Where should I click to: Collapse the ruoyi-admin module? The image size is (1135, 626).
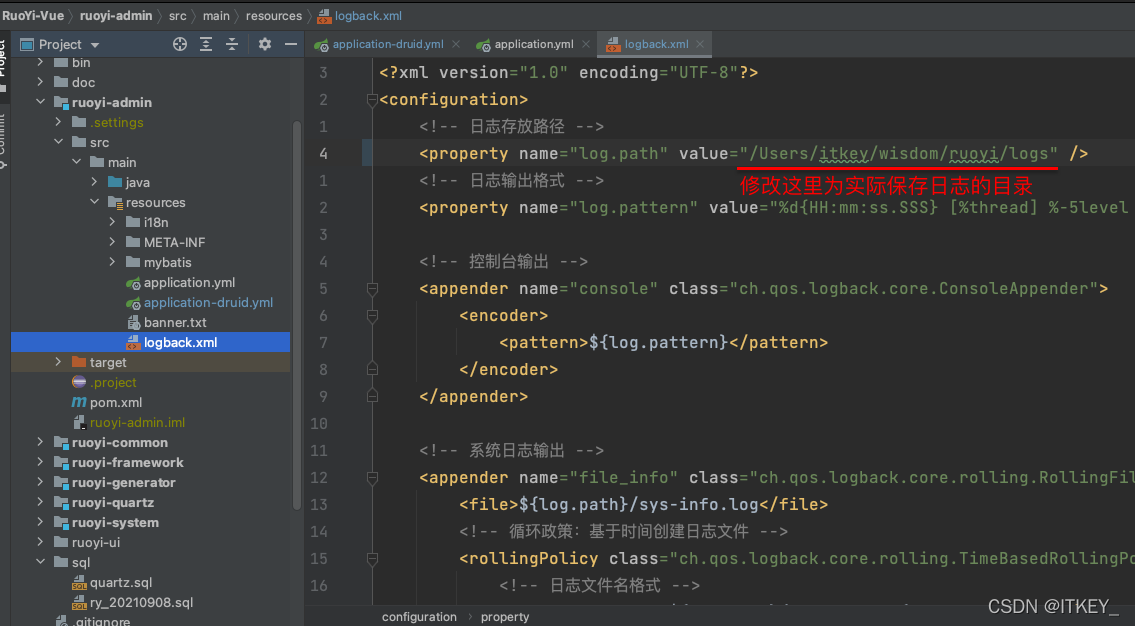tap(41, 102)
